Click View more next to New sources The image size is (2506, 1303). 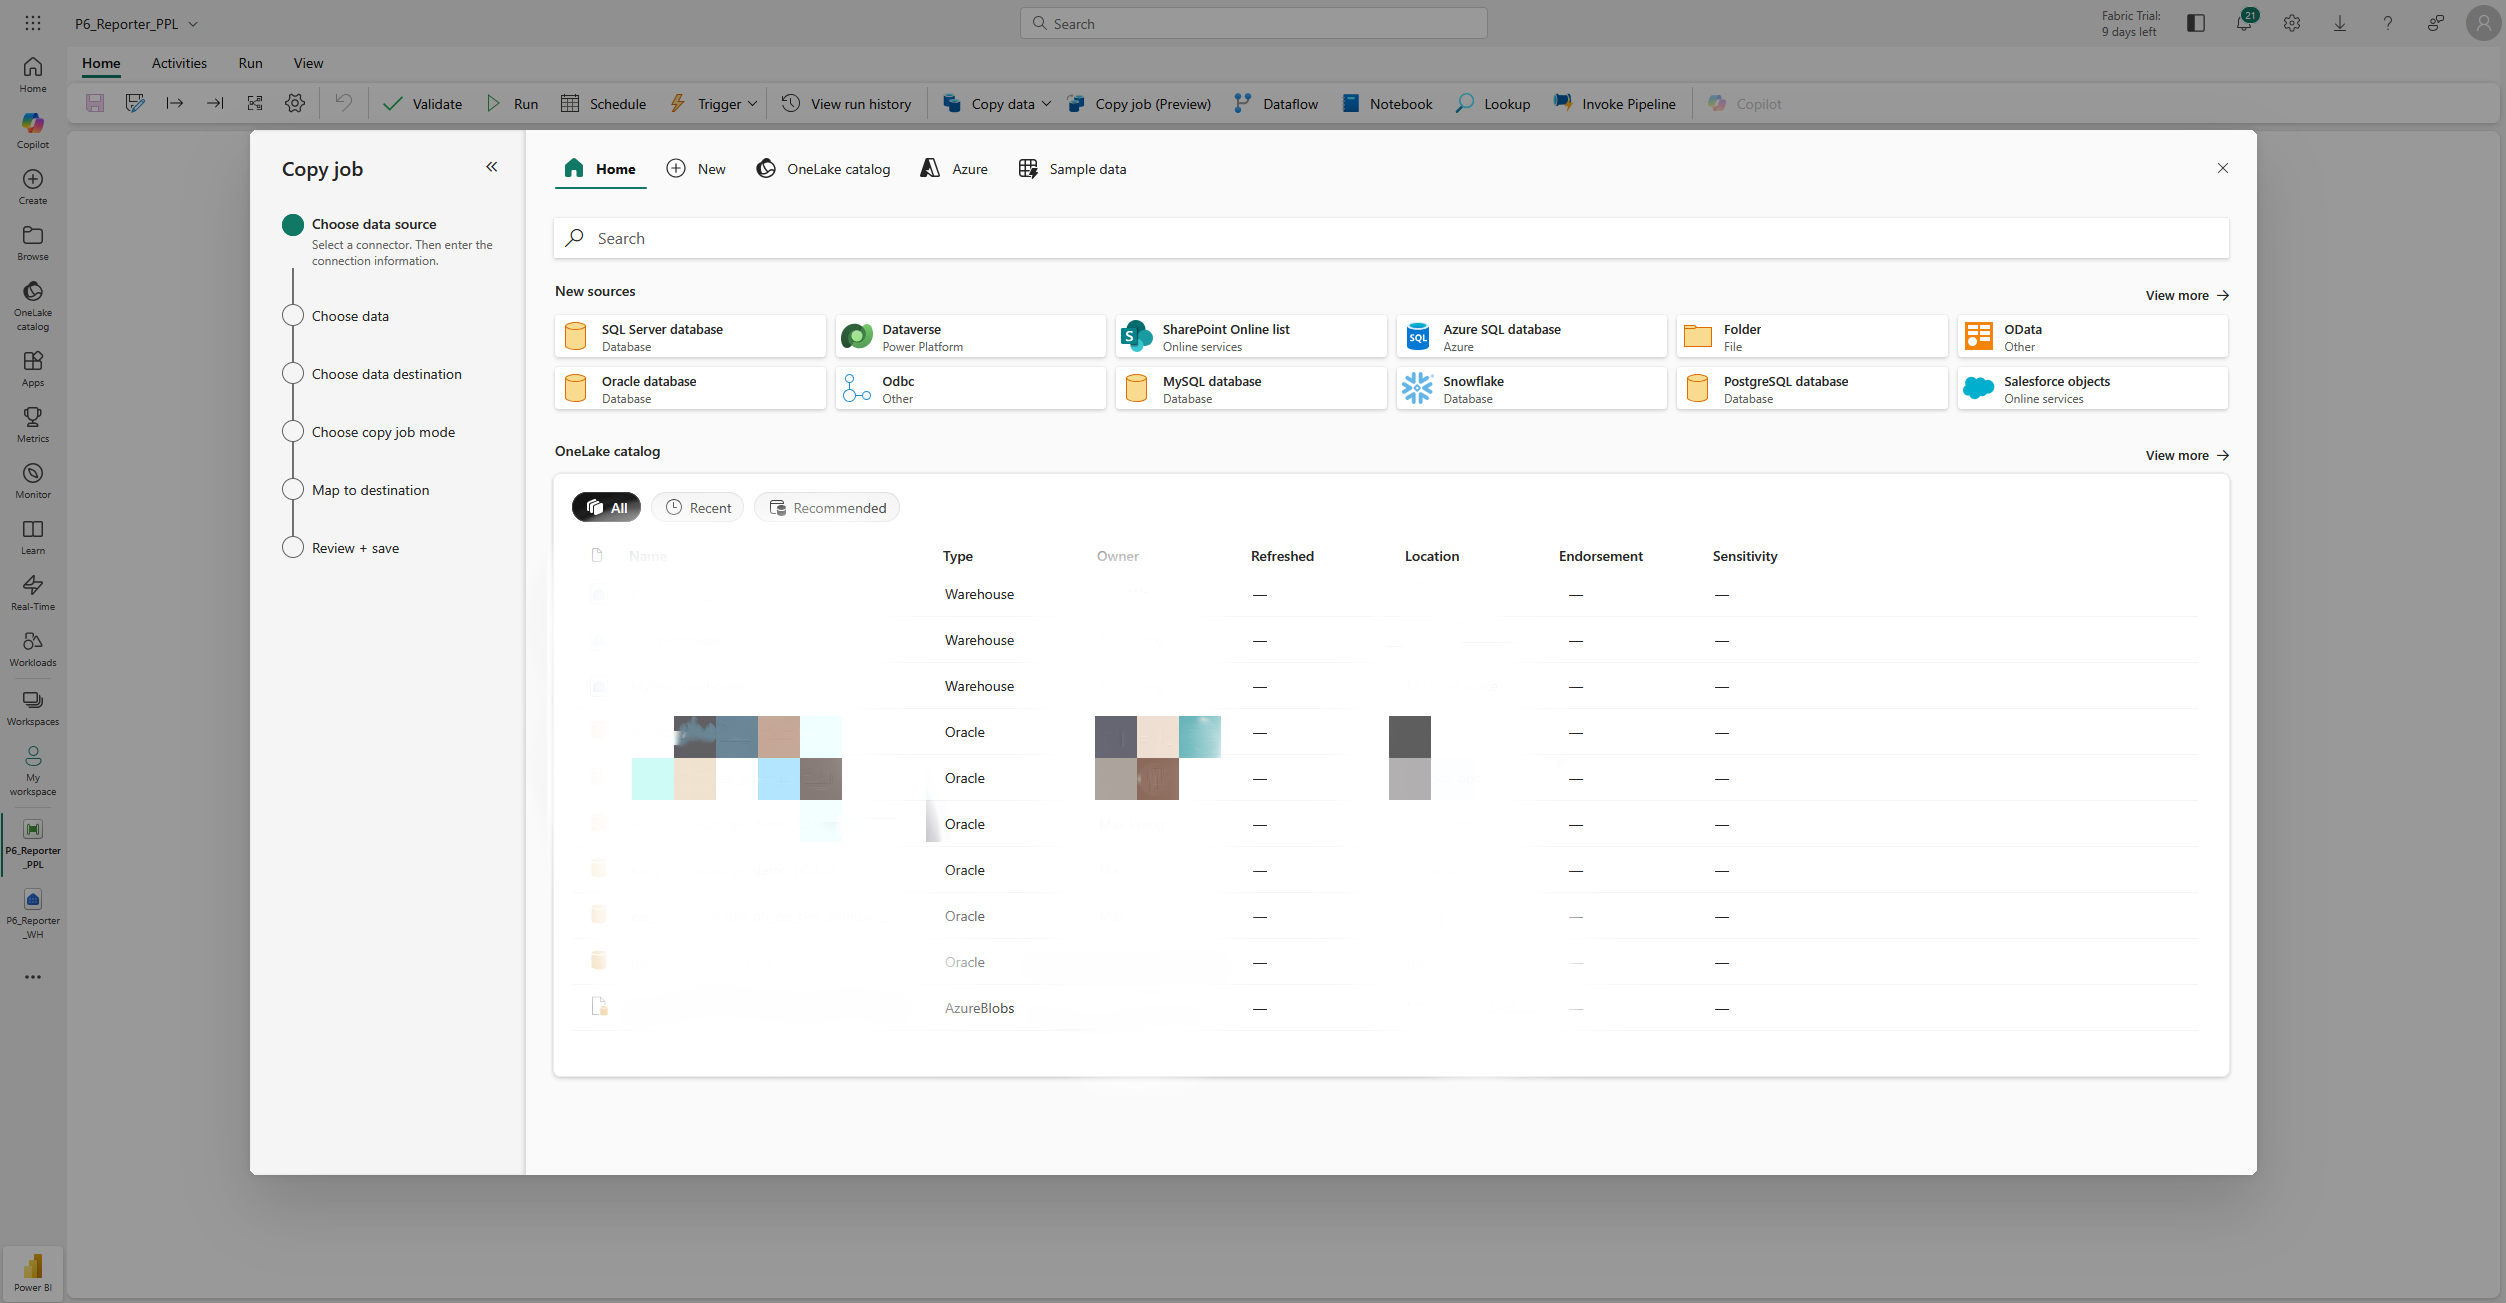(2185, 295)
